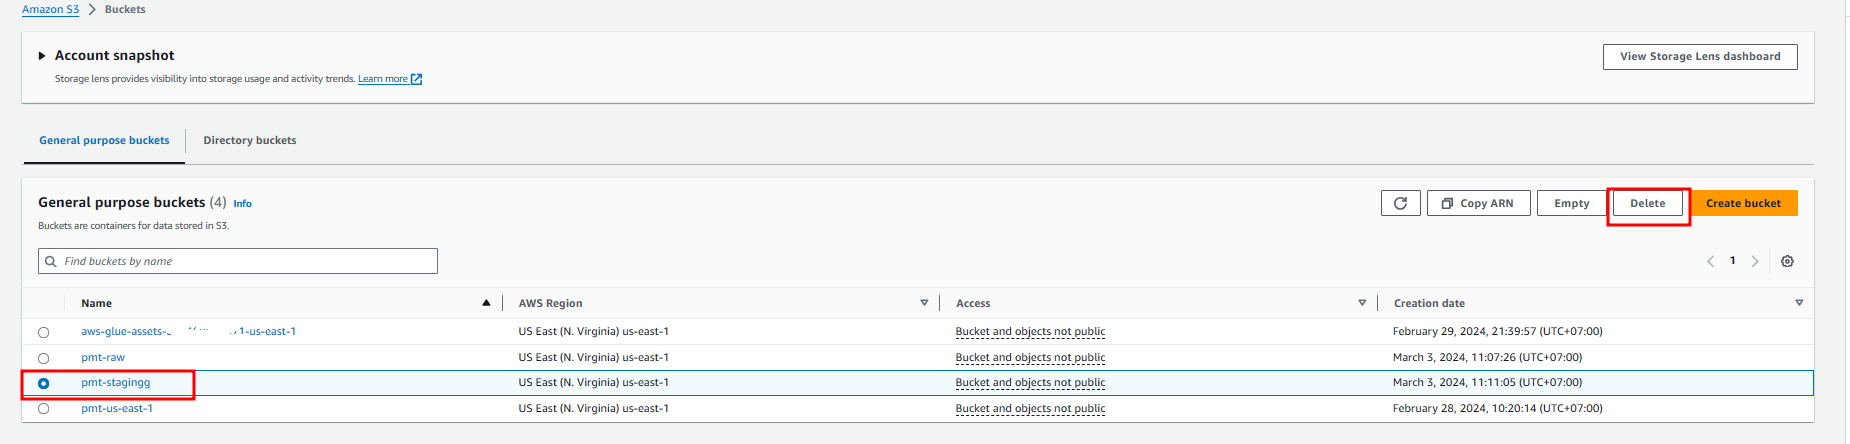This screenshot has width=1850, height=444.
Task: Sort by Name column ascending arrow
Action: point(486,303)
